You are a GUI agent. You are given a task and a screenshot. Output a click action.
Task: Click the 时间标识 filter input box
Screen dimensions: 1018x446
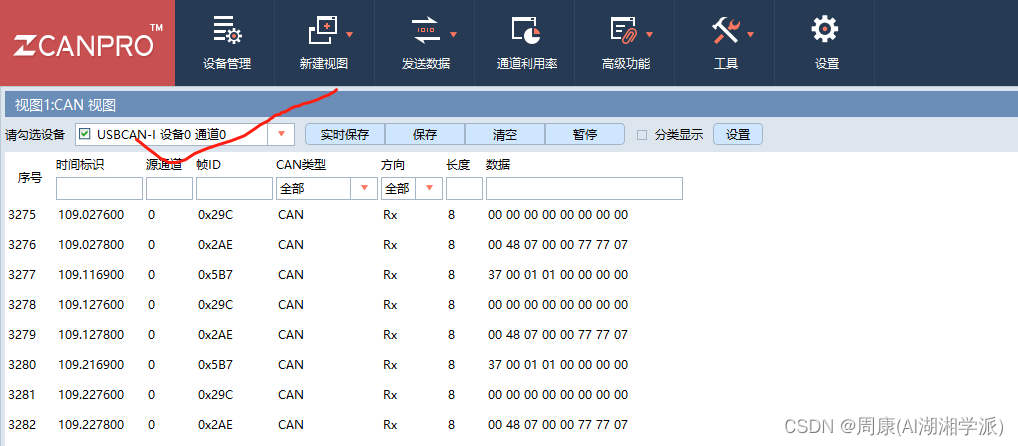(99, 188)
